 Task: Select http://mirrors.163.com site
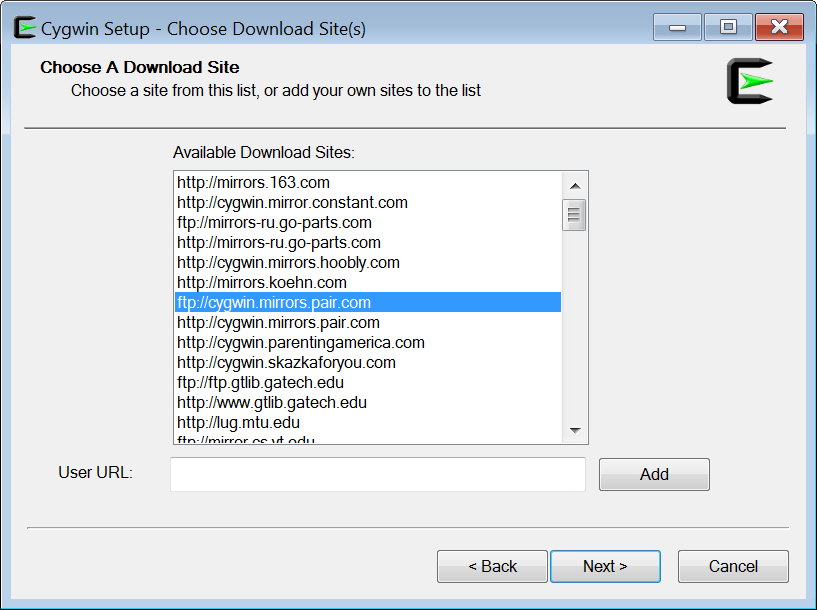tap(368, 183)
